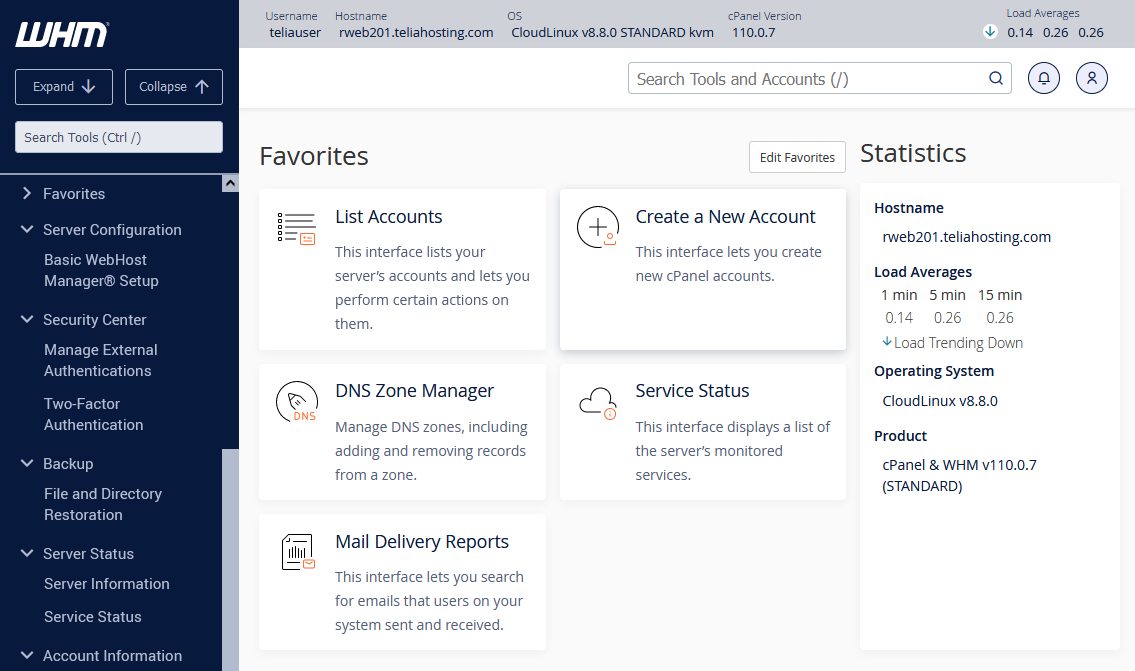Image resolution: width=1135 pixels, height=671 pixels.
Task: Click the WHM logo
Action: [62, 34]
